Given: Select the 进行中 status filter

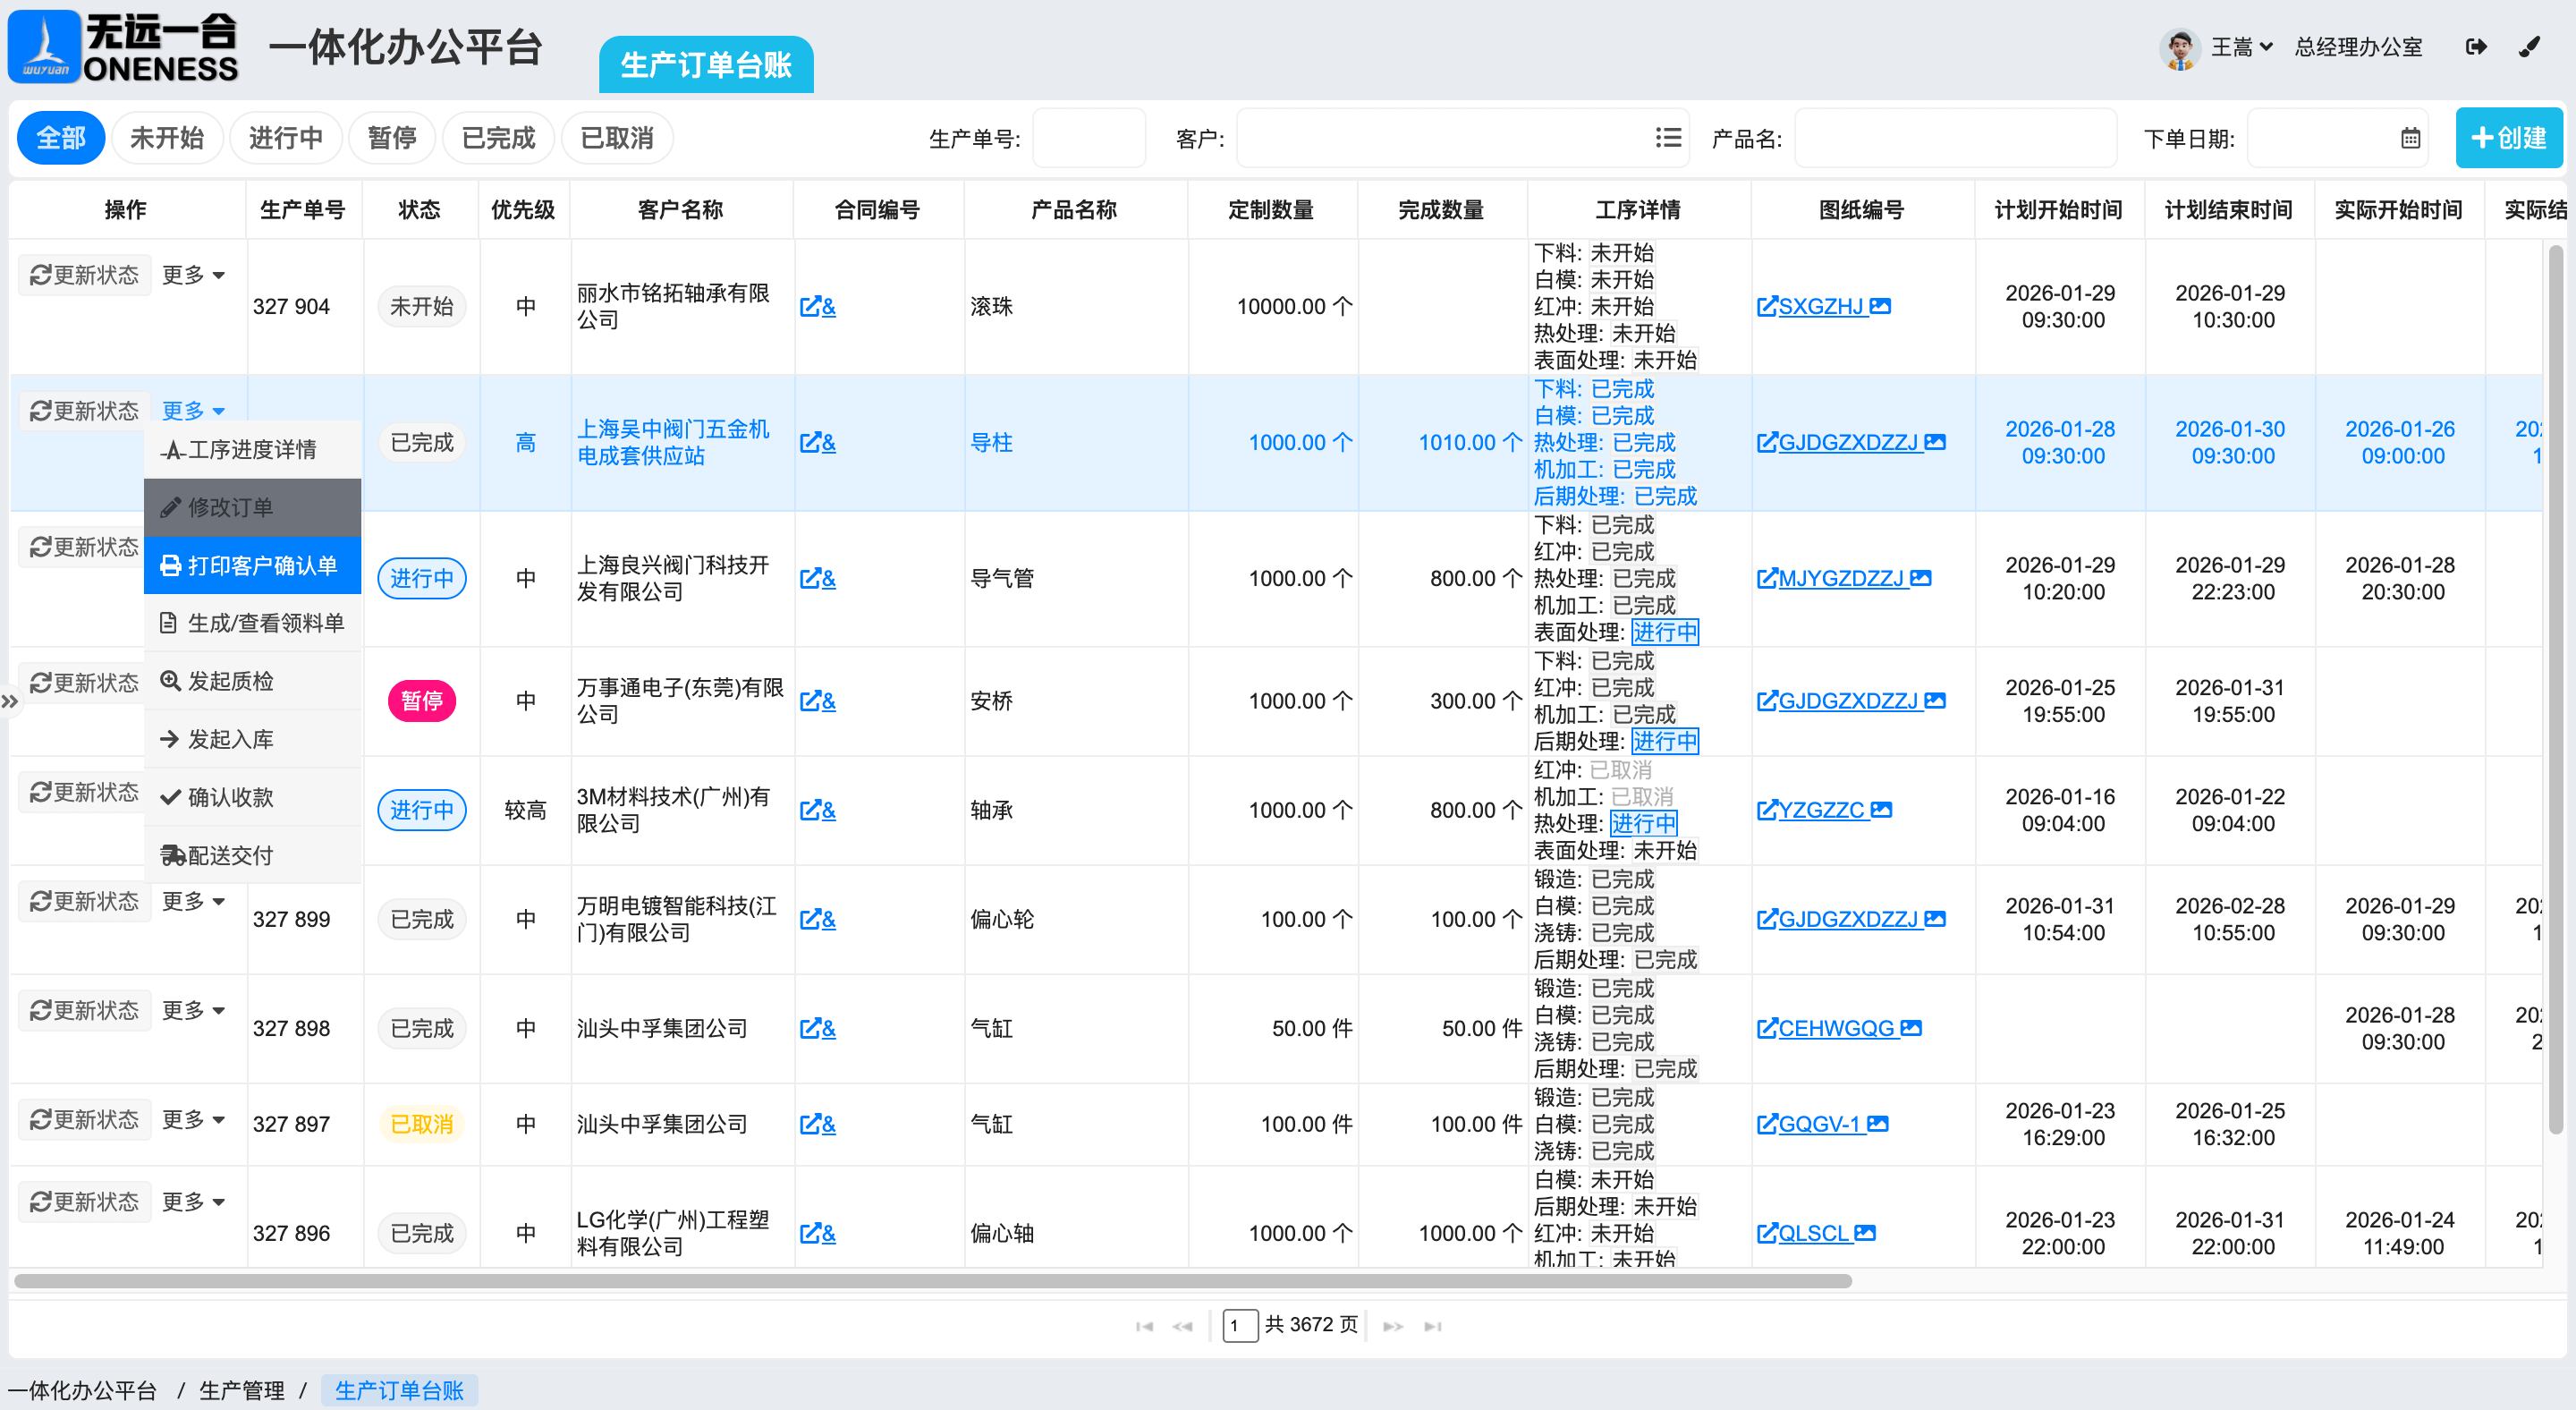Looking at the screenshot, I should click(285, 138).
